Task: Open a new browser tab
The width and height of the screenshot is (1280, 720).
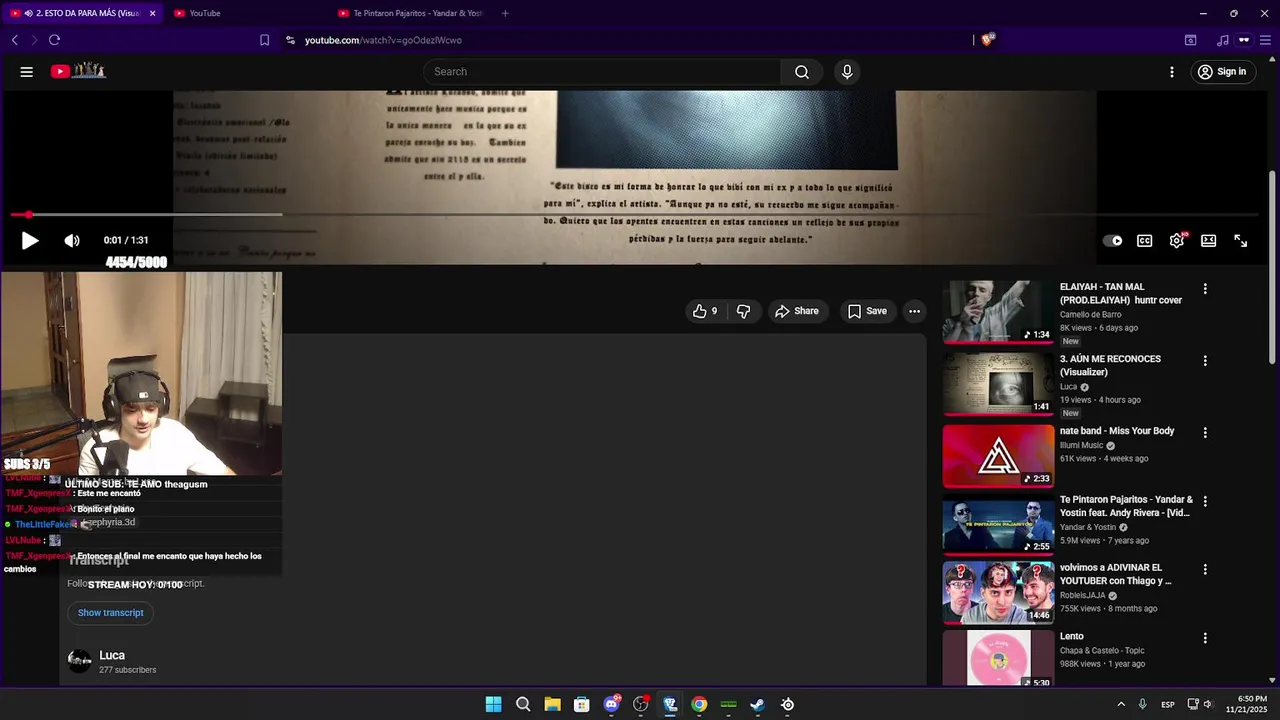Action: tap(505, 13)
